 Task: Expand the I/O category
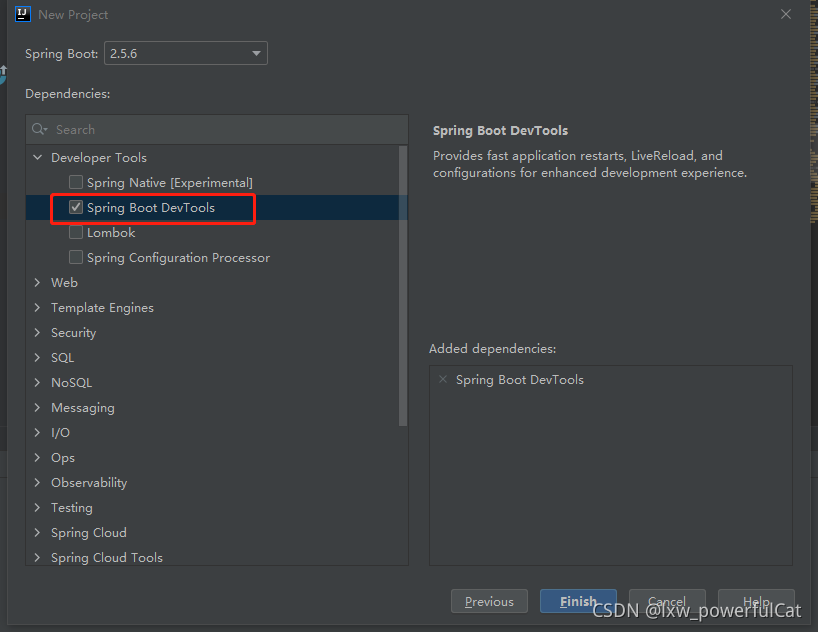click(38, 433)
